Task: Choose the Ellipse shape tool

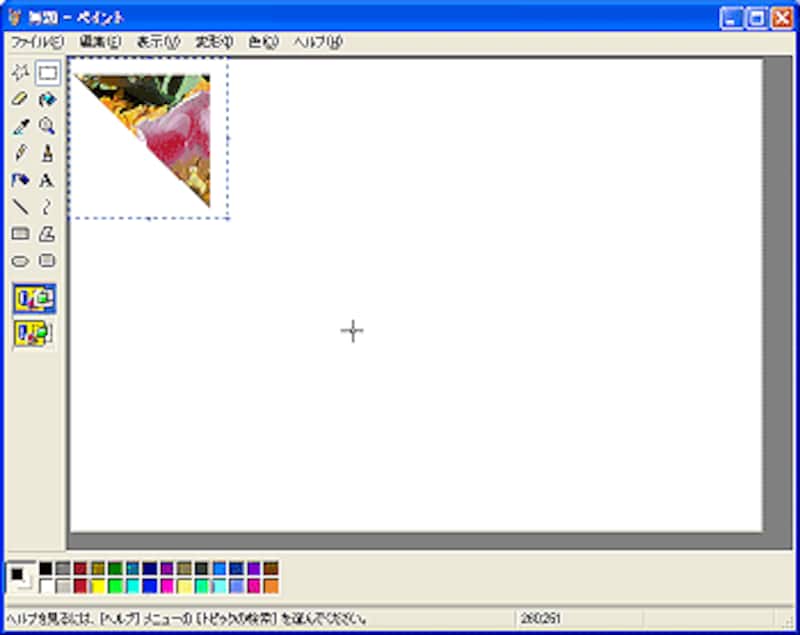Action: tap(20, 261)
